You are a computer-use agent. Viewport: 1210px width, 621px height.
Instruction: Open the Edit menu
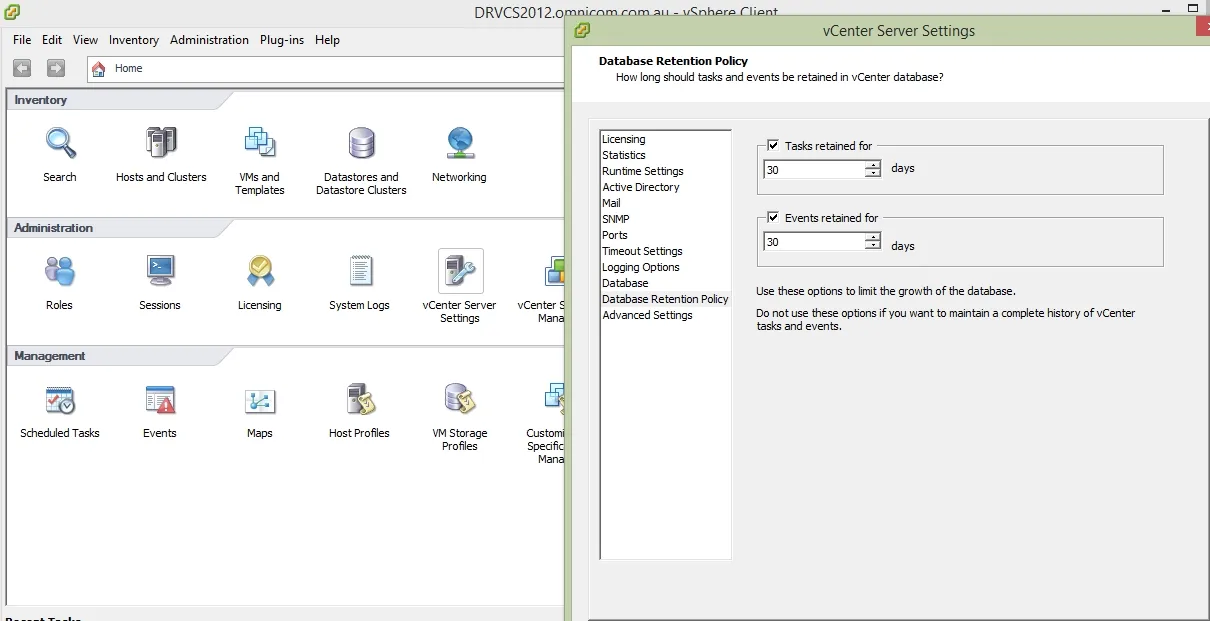click(x=52, y=40)
